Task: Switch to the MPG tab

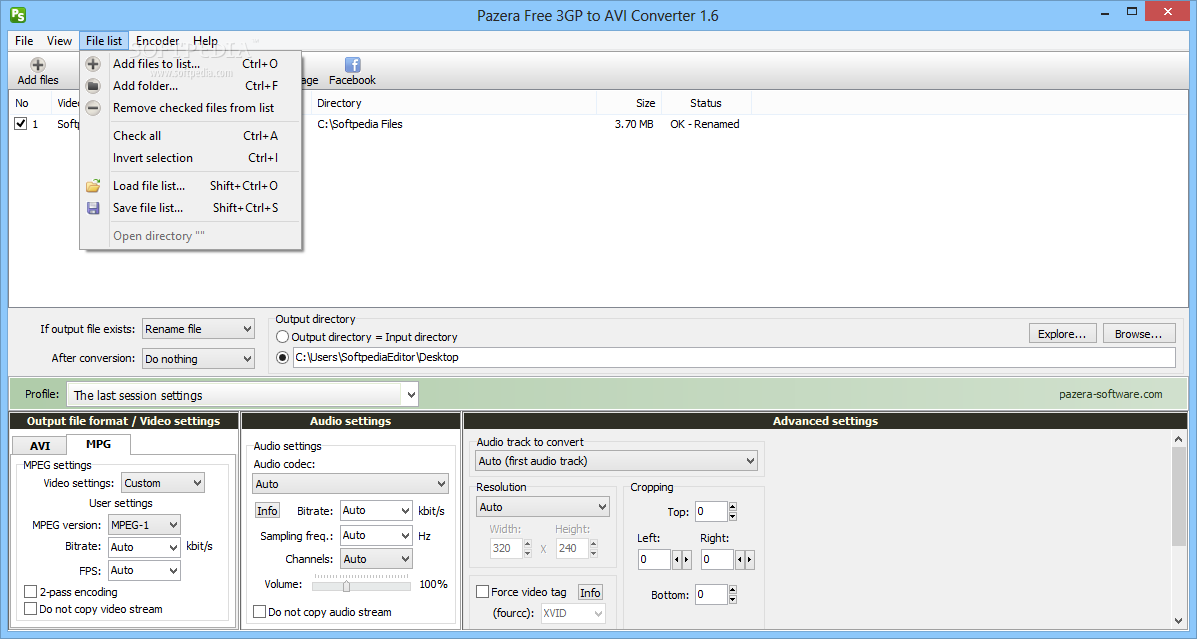Action: [x=98, y=444]
